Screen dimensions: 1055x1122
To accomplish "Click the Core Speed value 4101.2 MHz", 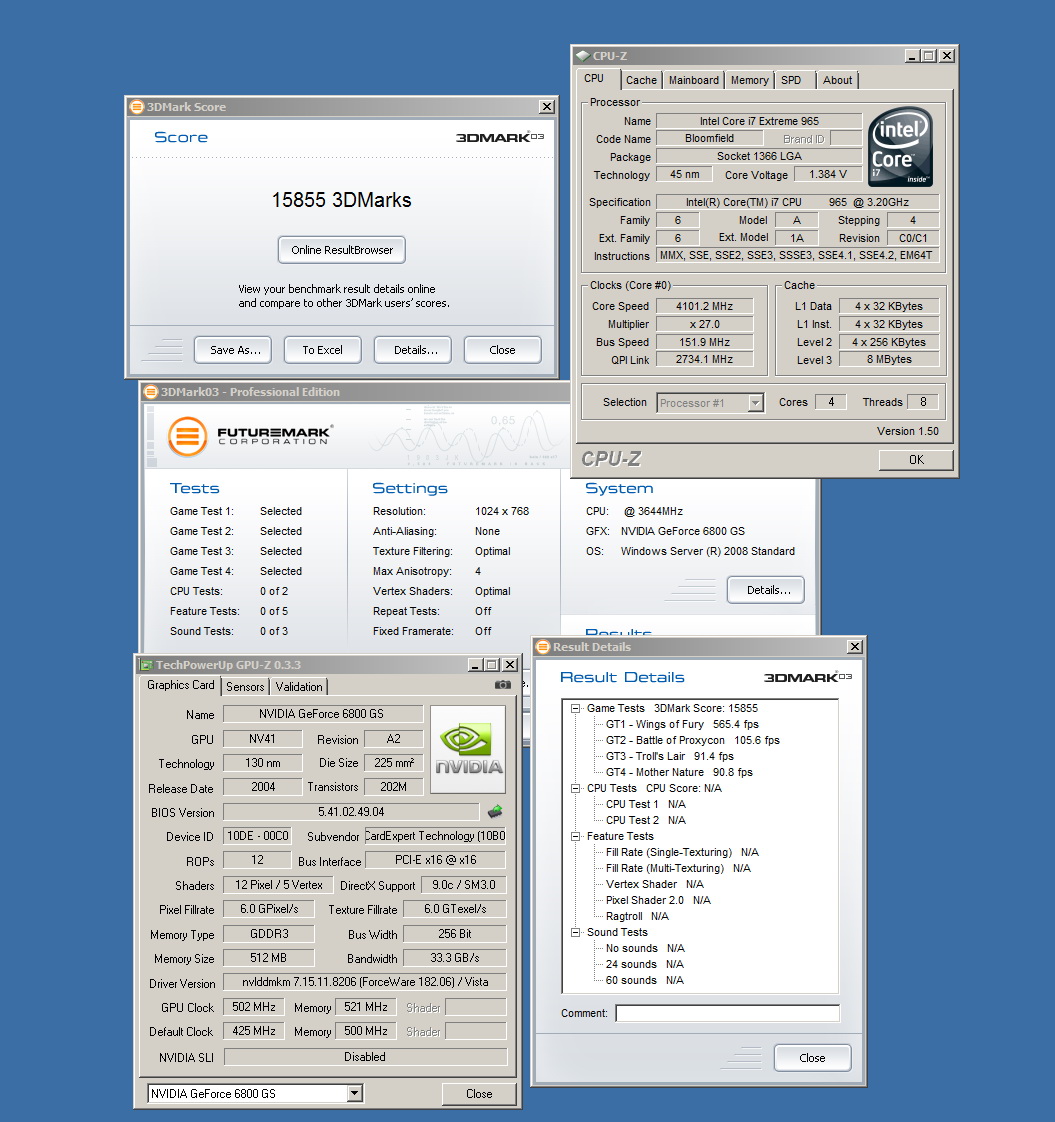I will [x=705, y=306].
